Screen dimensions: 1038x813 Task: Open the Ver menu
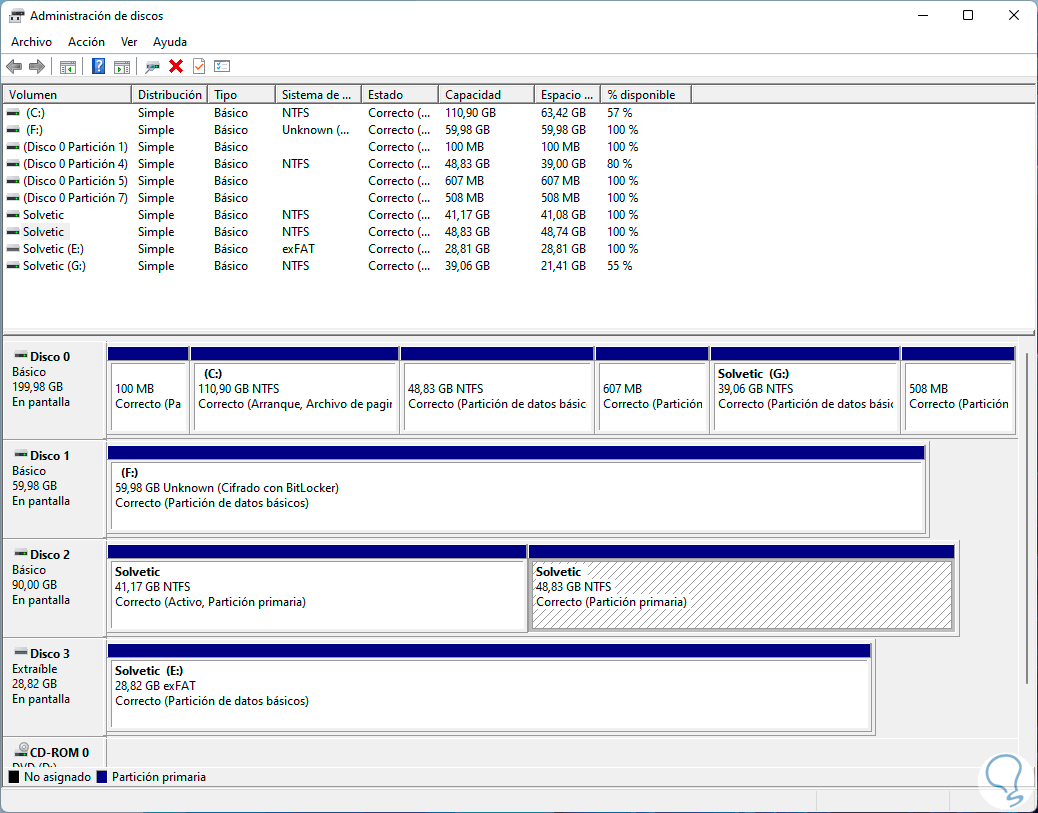click(x=128, y=42)
